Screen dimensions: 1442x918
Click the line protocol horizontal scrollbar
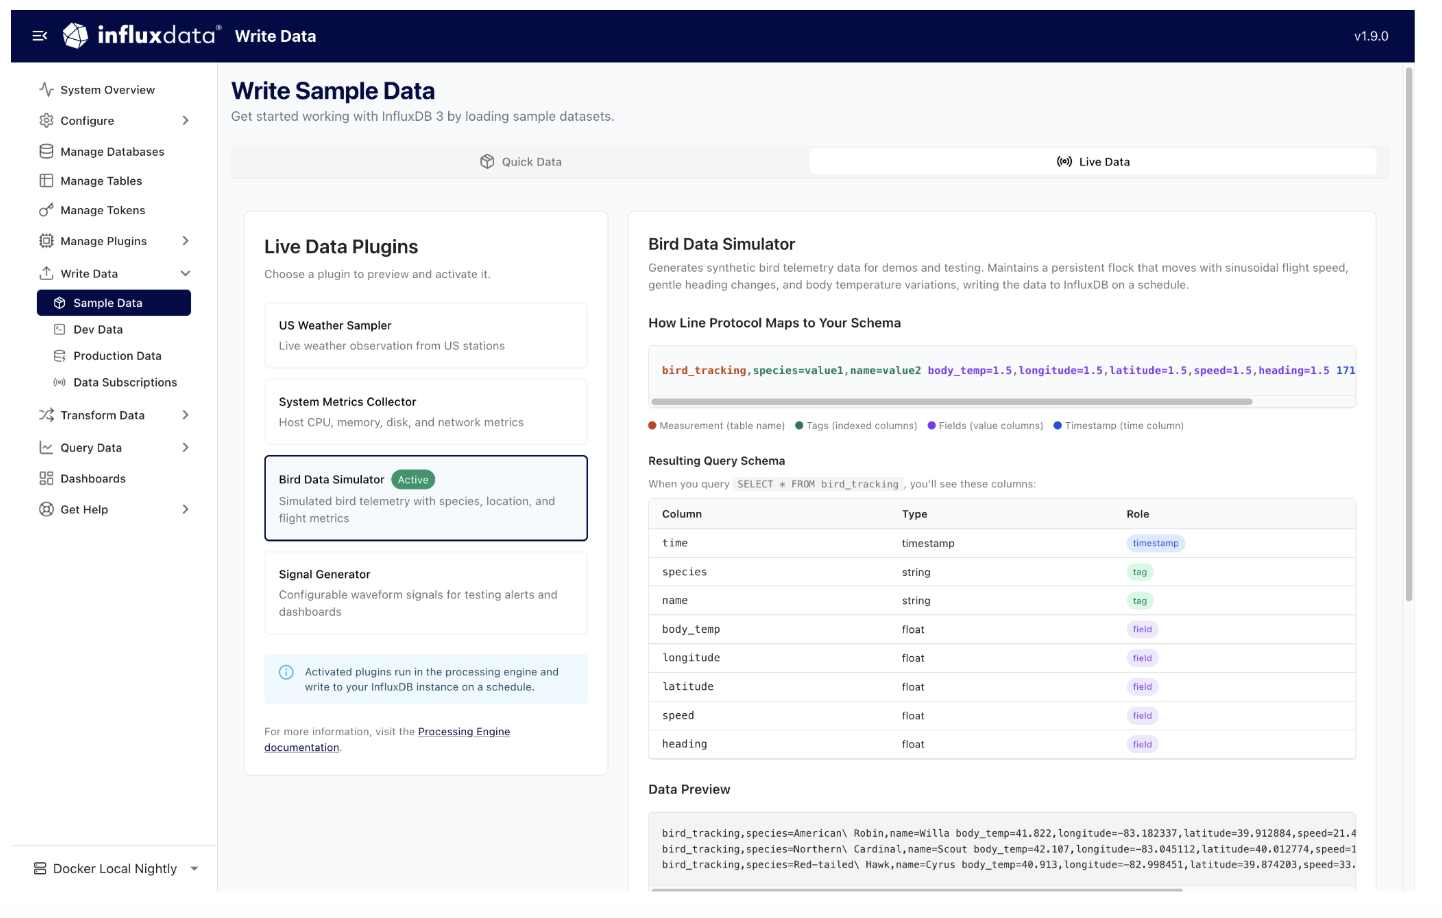tap(951, 402)
